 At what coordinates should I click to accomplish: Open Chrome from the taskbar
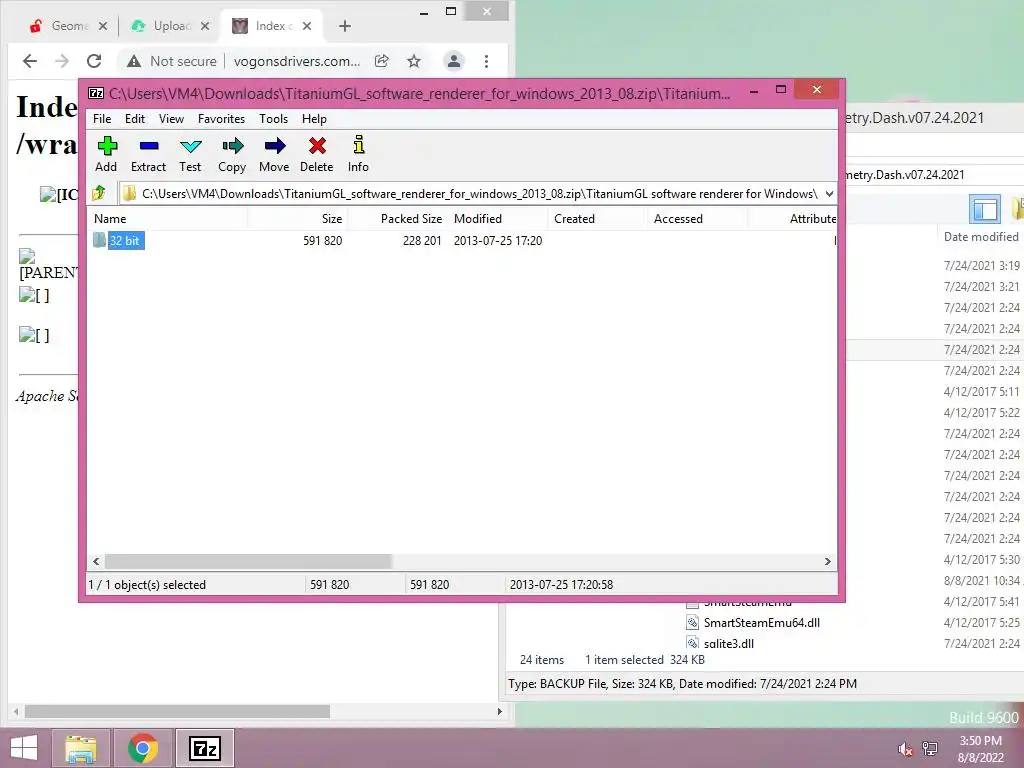143,748
